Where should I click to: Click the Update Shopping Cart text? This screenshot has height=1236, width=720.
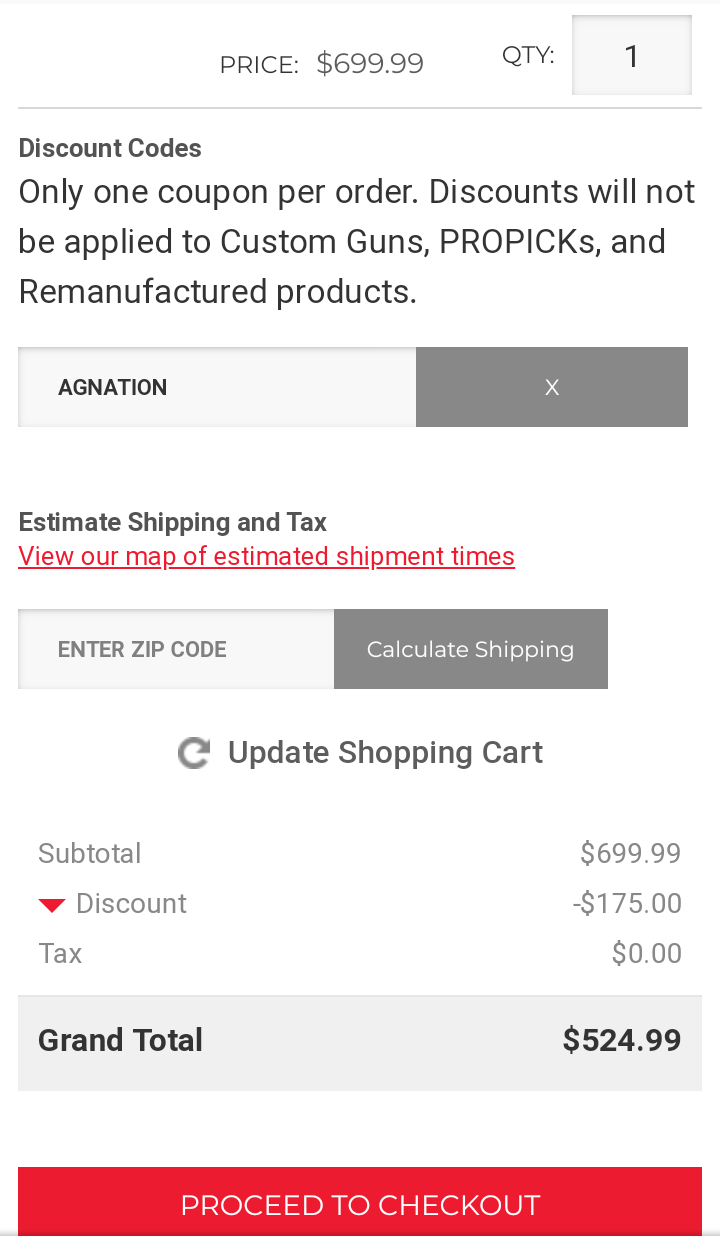[x=385, y=753]
